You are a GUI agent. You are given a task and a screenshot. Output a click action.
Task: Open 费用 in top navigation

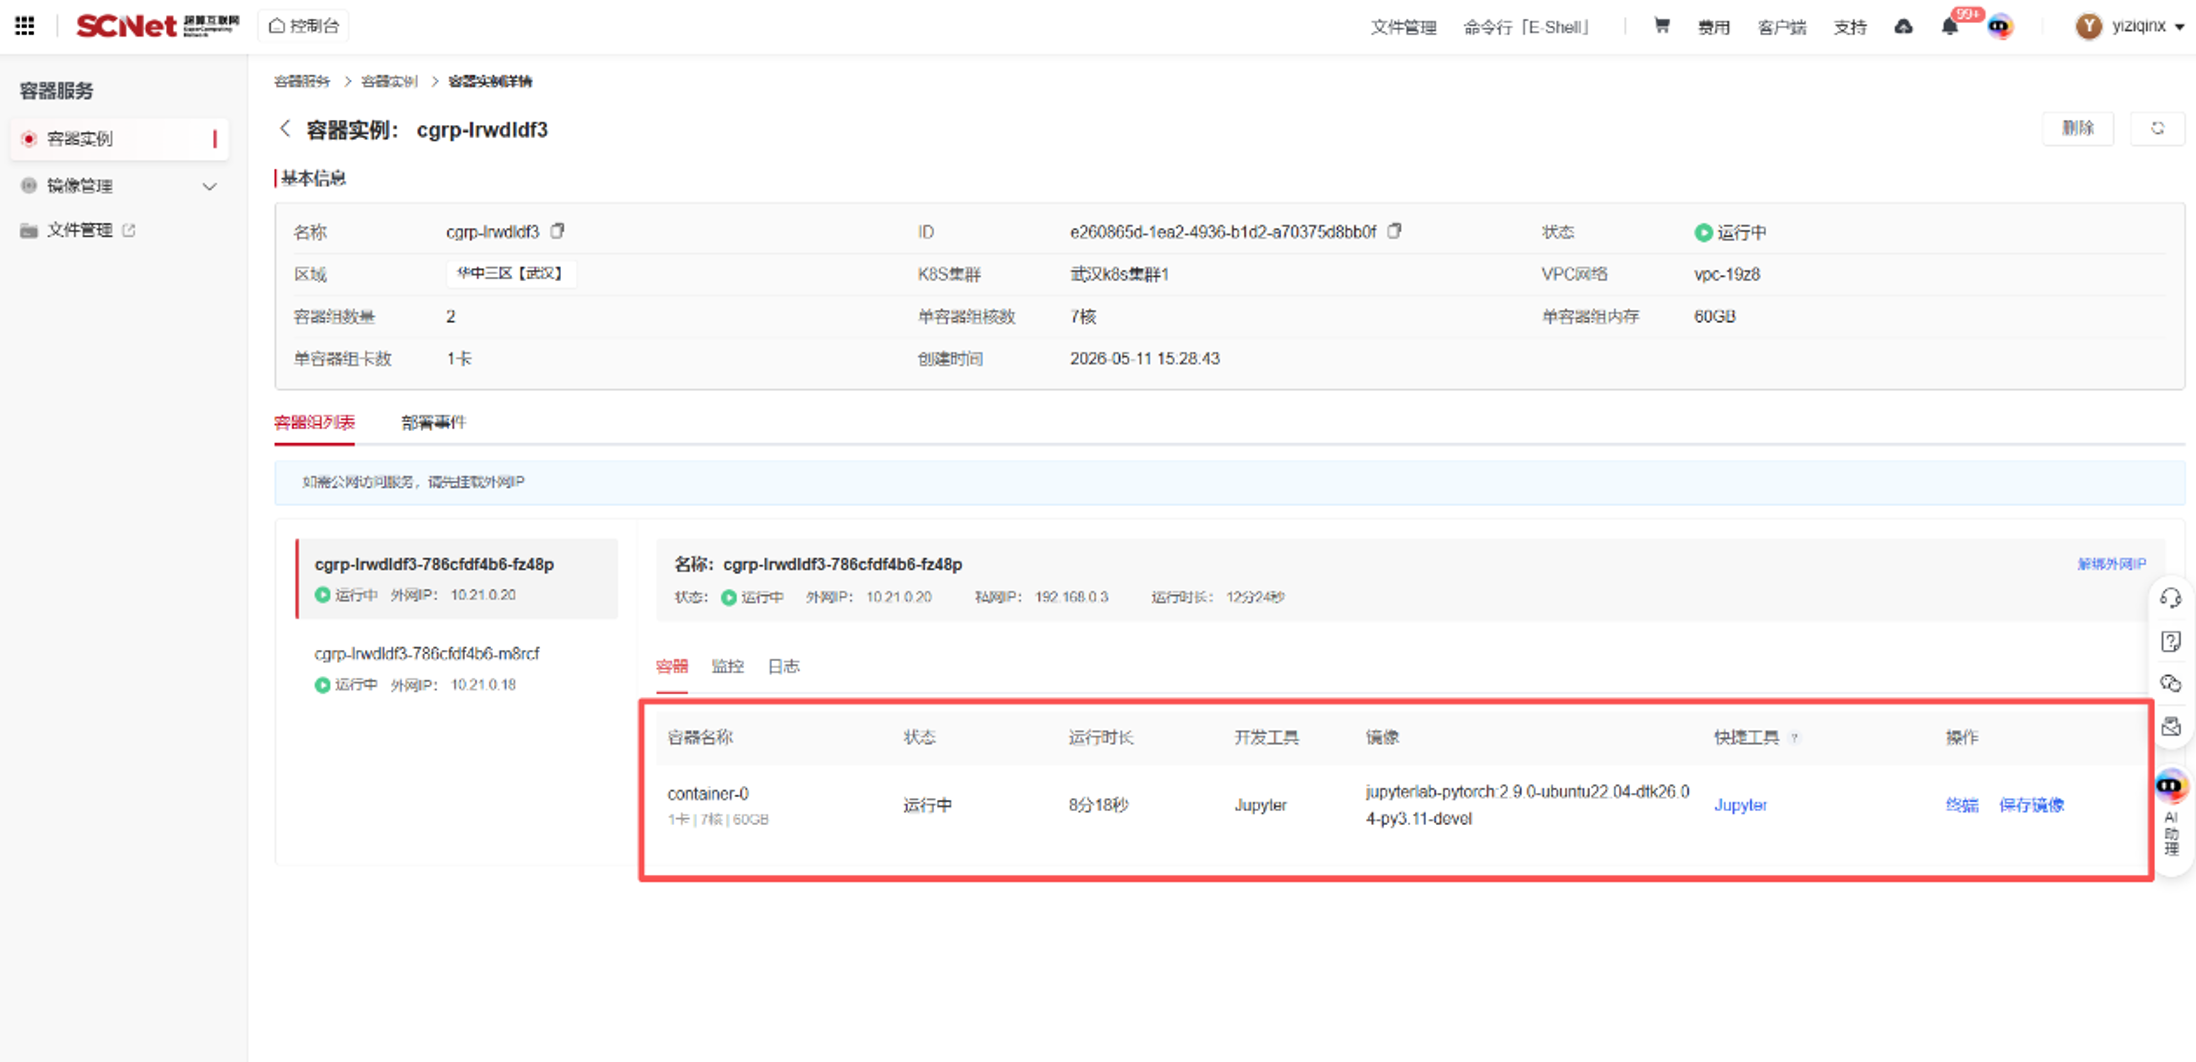(1714, 27)
